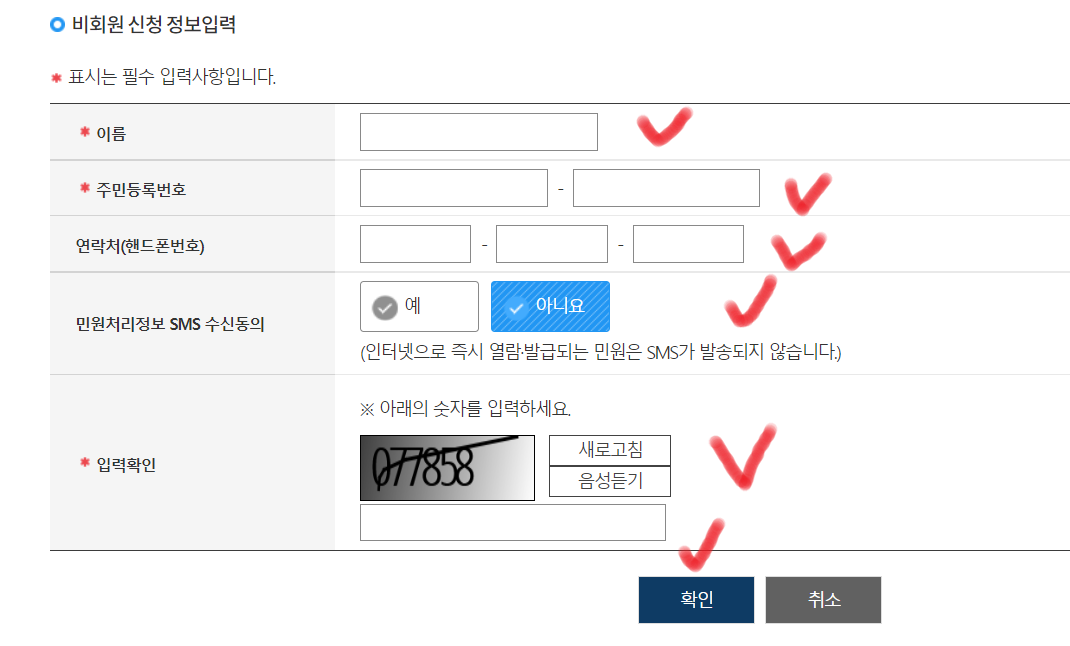Select 아니요 for SMS 수신동의
The height and width of the screenshot is (646, 1070).
(x=550, y=306)
